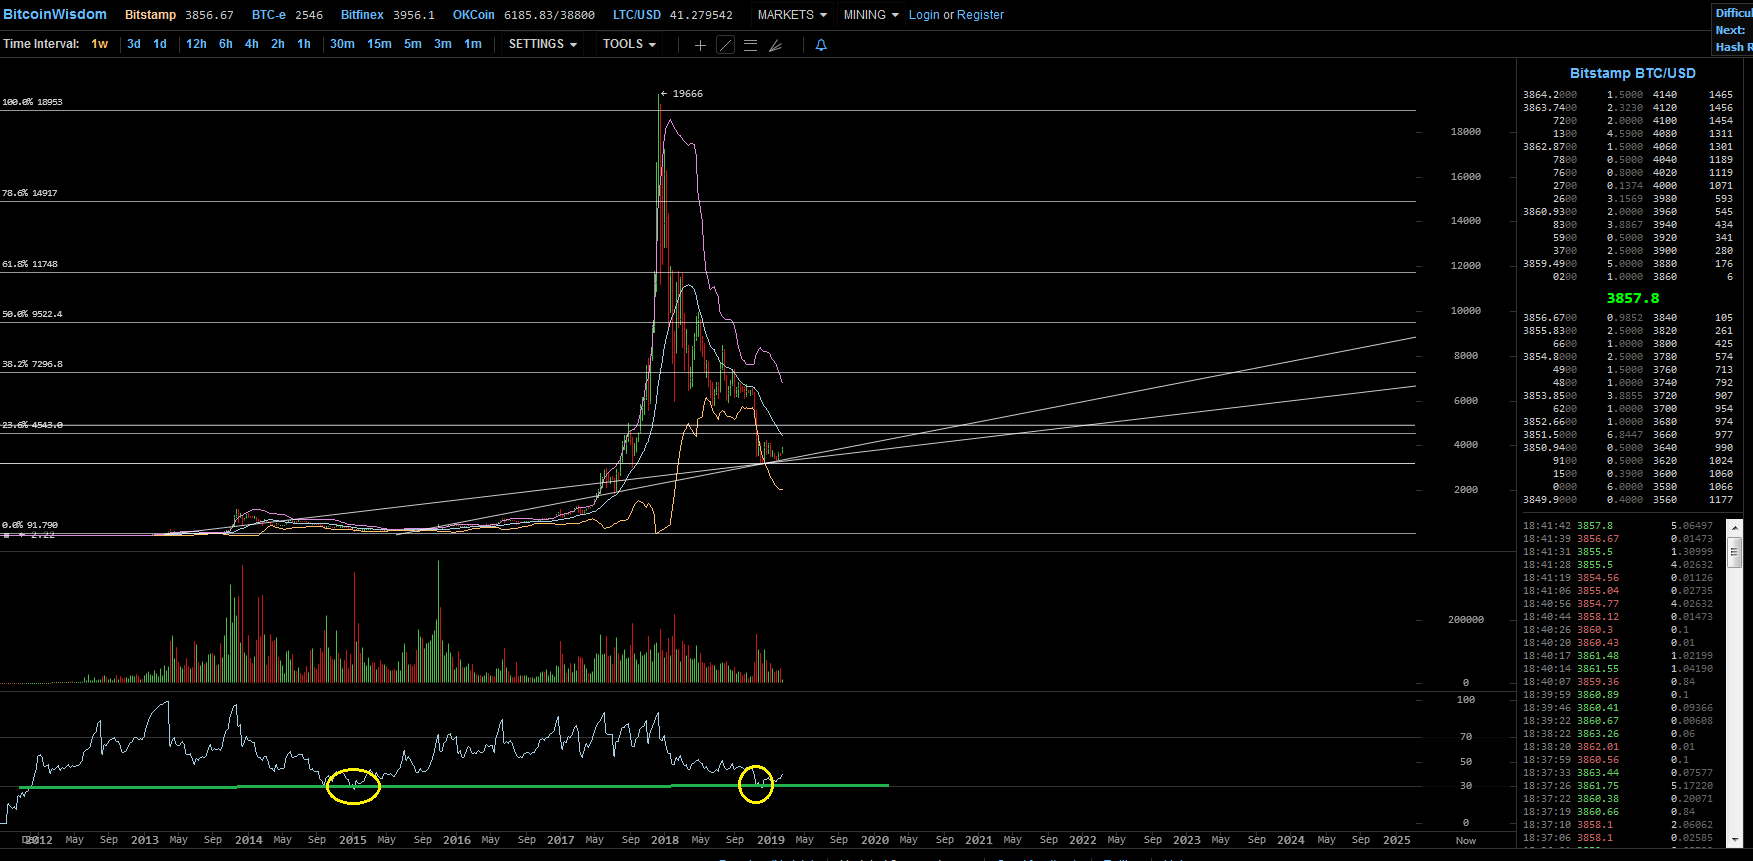Image resolution: width=1753 pixels, height=861 pixels.
Task: Click the Time Interval label
Action: coord(41,44)
